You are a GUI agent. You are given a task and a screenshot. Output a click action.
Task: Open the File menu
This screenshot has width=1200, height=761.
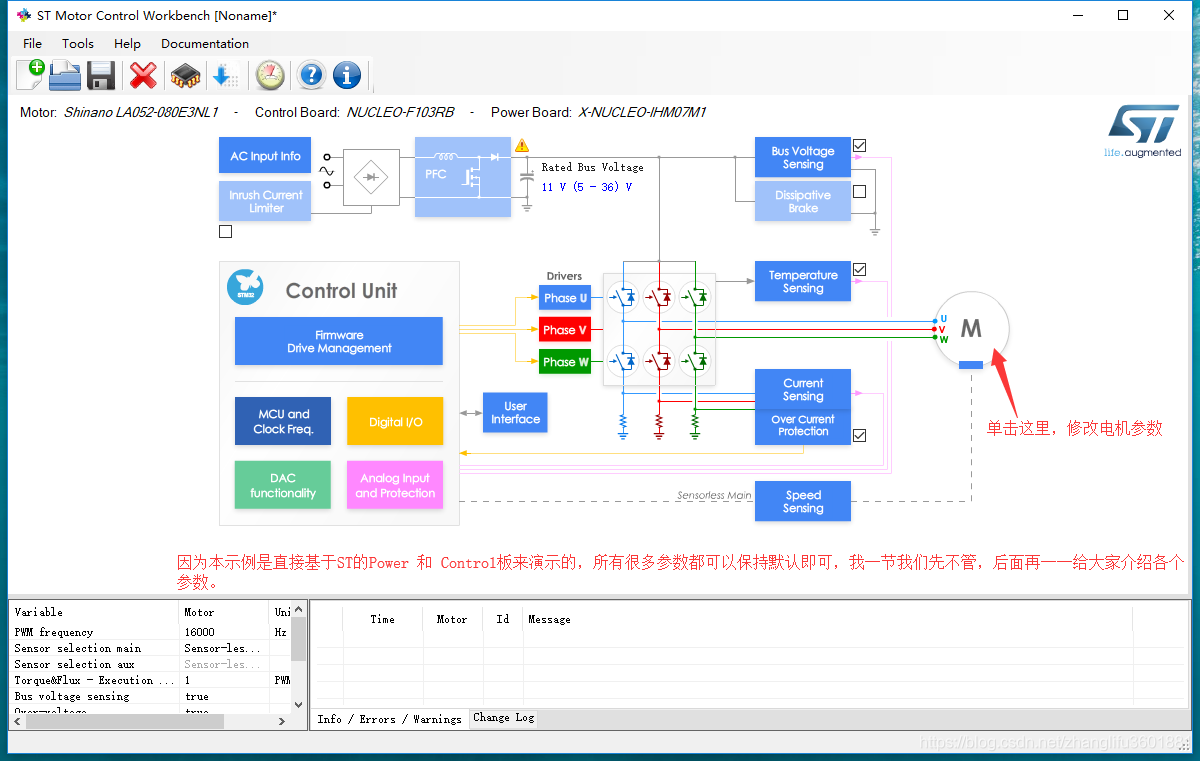(x=33, y=43)
